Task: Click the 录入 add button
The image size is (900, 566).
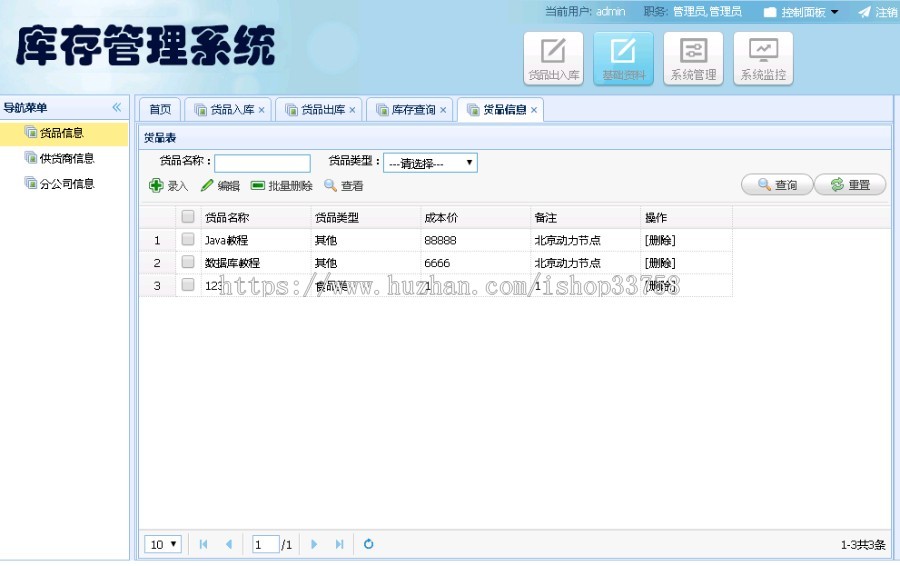Action: (x=168, y=185)
